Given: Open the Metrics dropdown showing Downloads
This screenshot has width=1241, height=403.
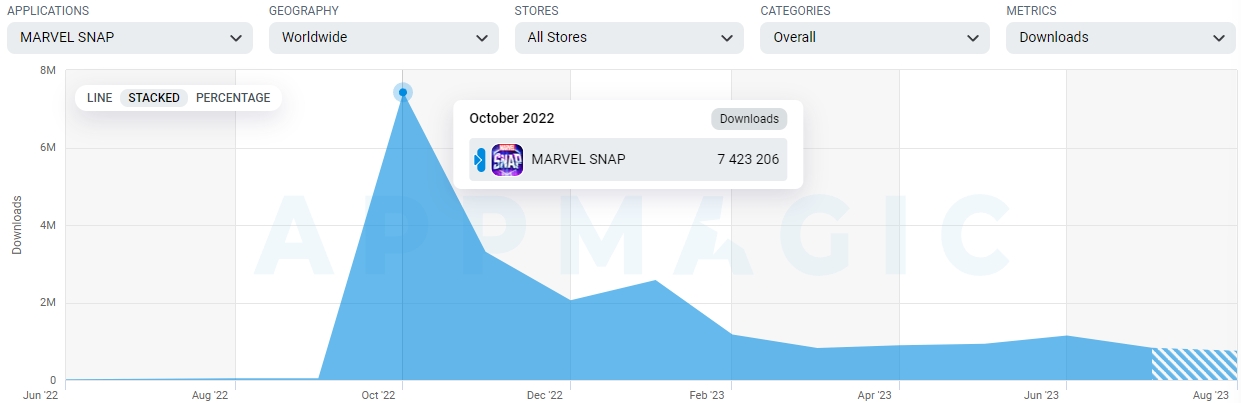Looking at the screenshot, I should [x=1120, y=38].
